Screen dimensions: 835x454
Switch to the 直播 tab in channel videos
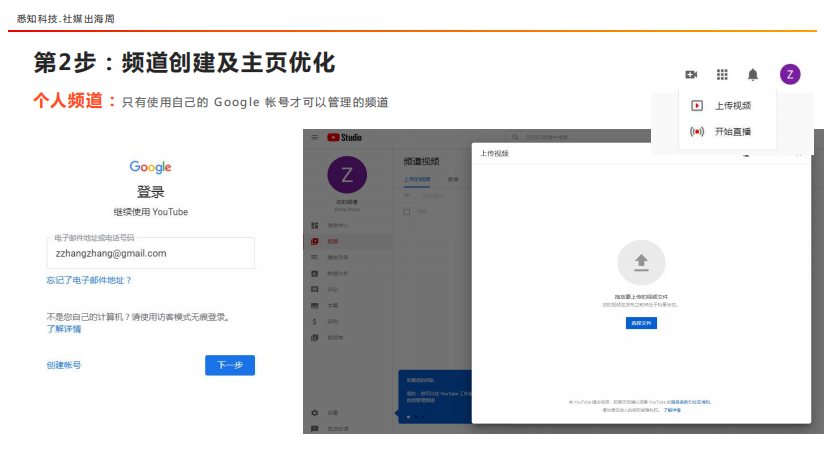[x=453, y=179]
